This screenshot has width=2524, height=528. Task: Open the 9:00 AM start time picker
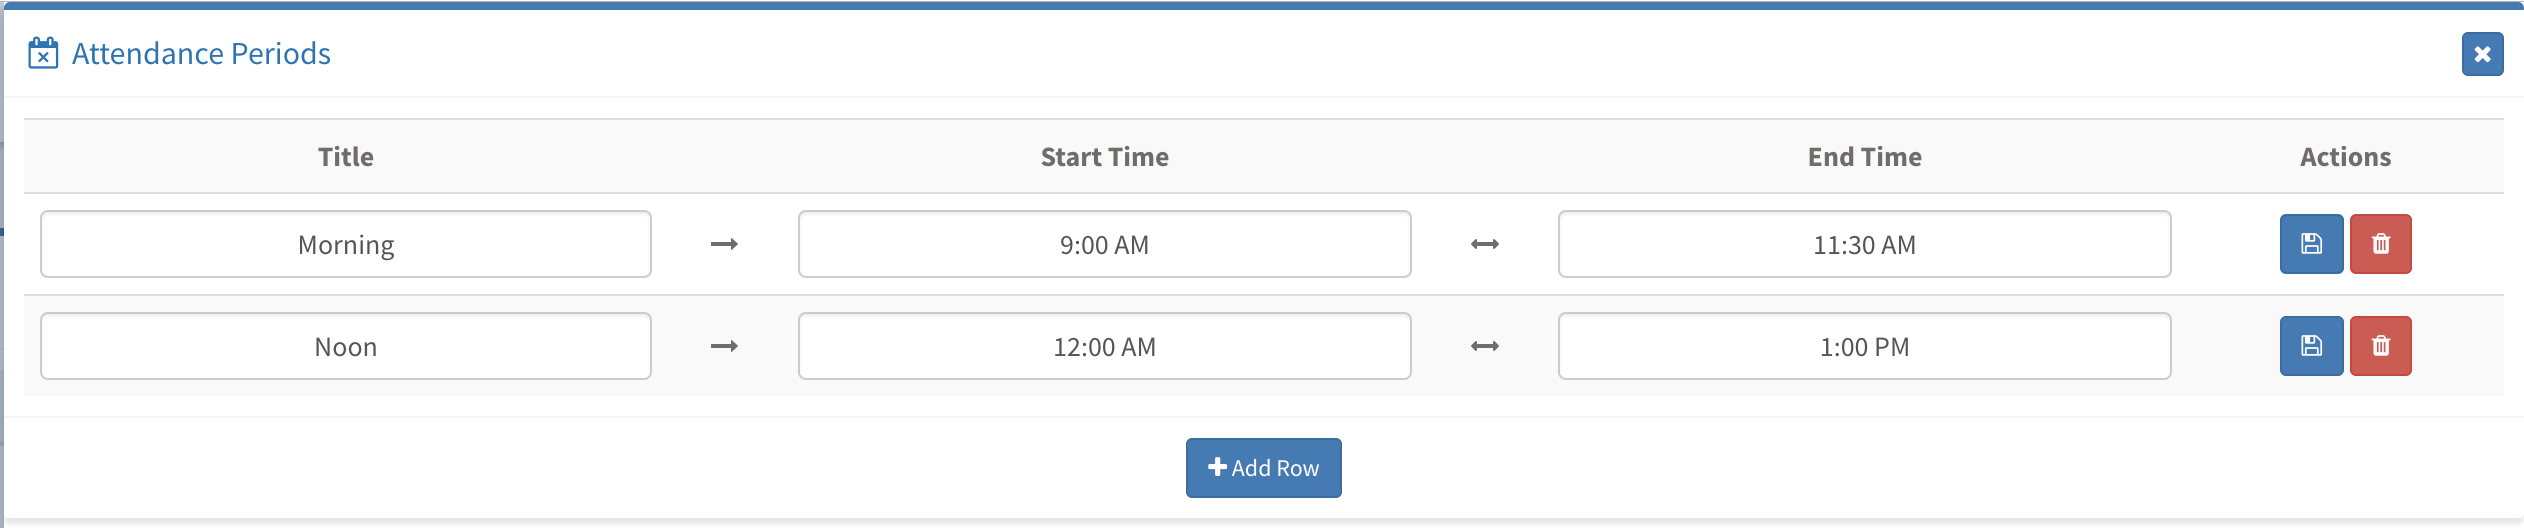[1105, 244]
